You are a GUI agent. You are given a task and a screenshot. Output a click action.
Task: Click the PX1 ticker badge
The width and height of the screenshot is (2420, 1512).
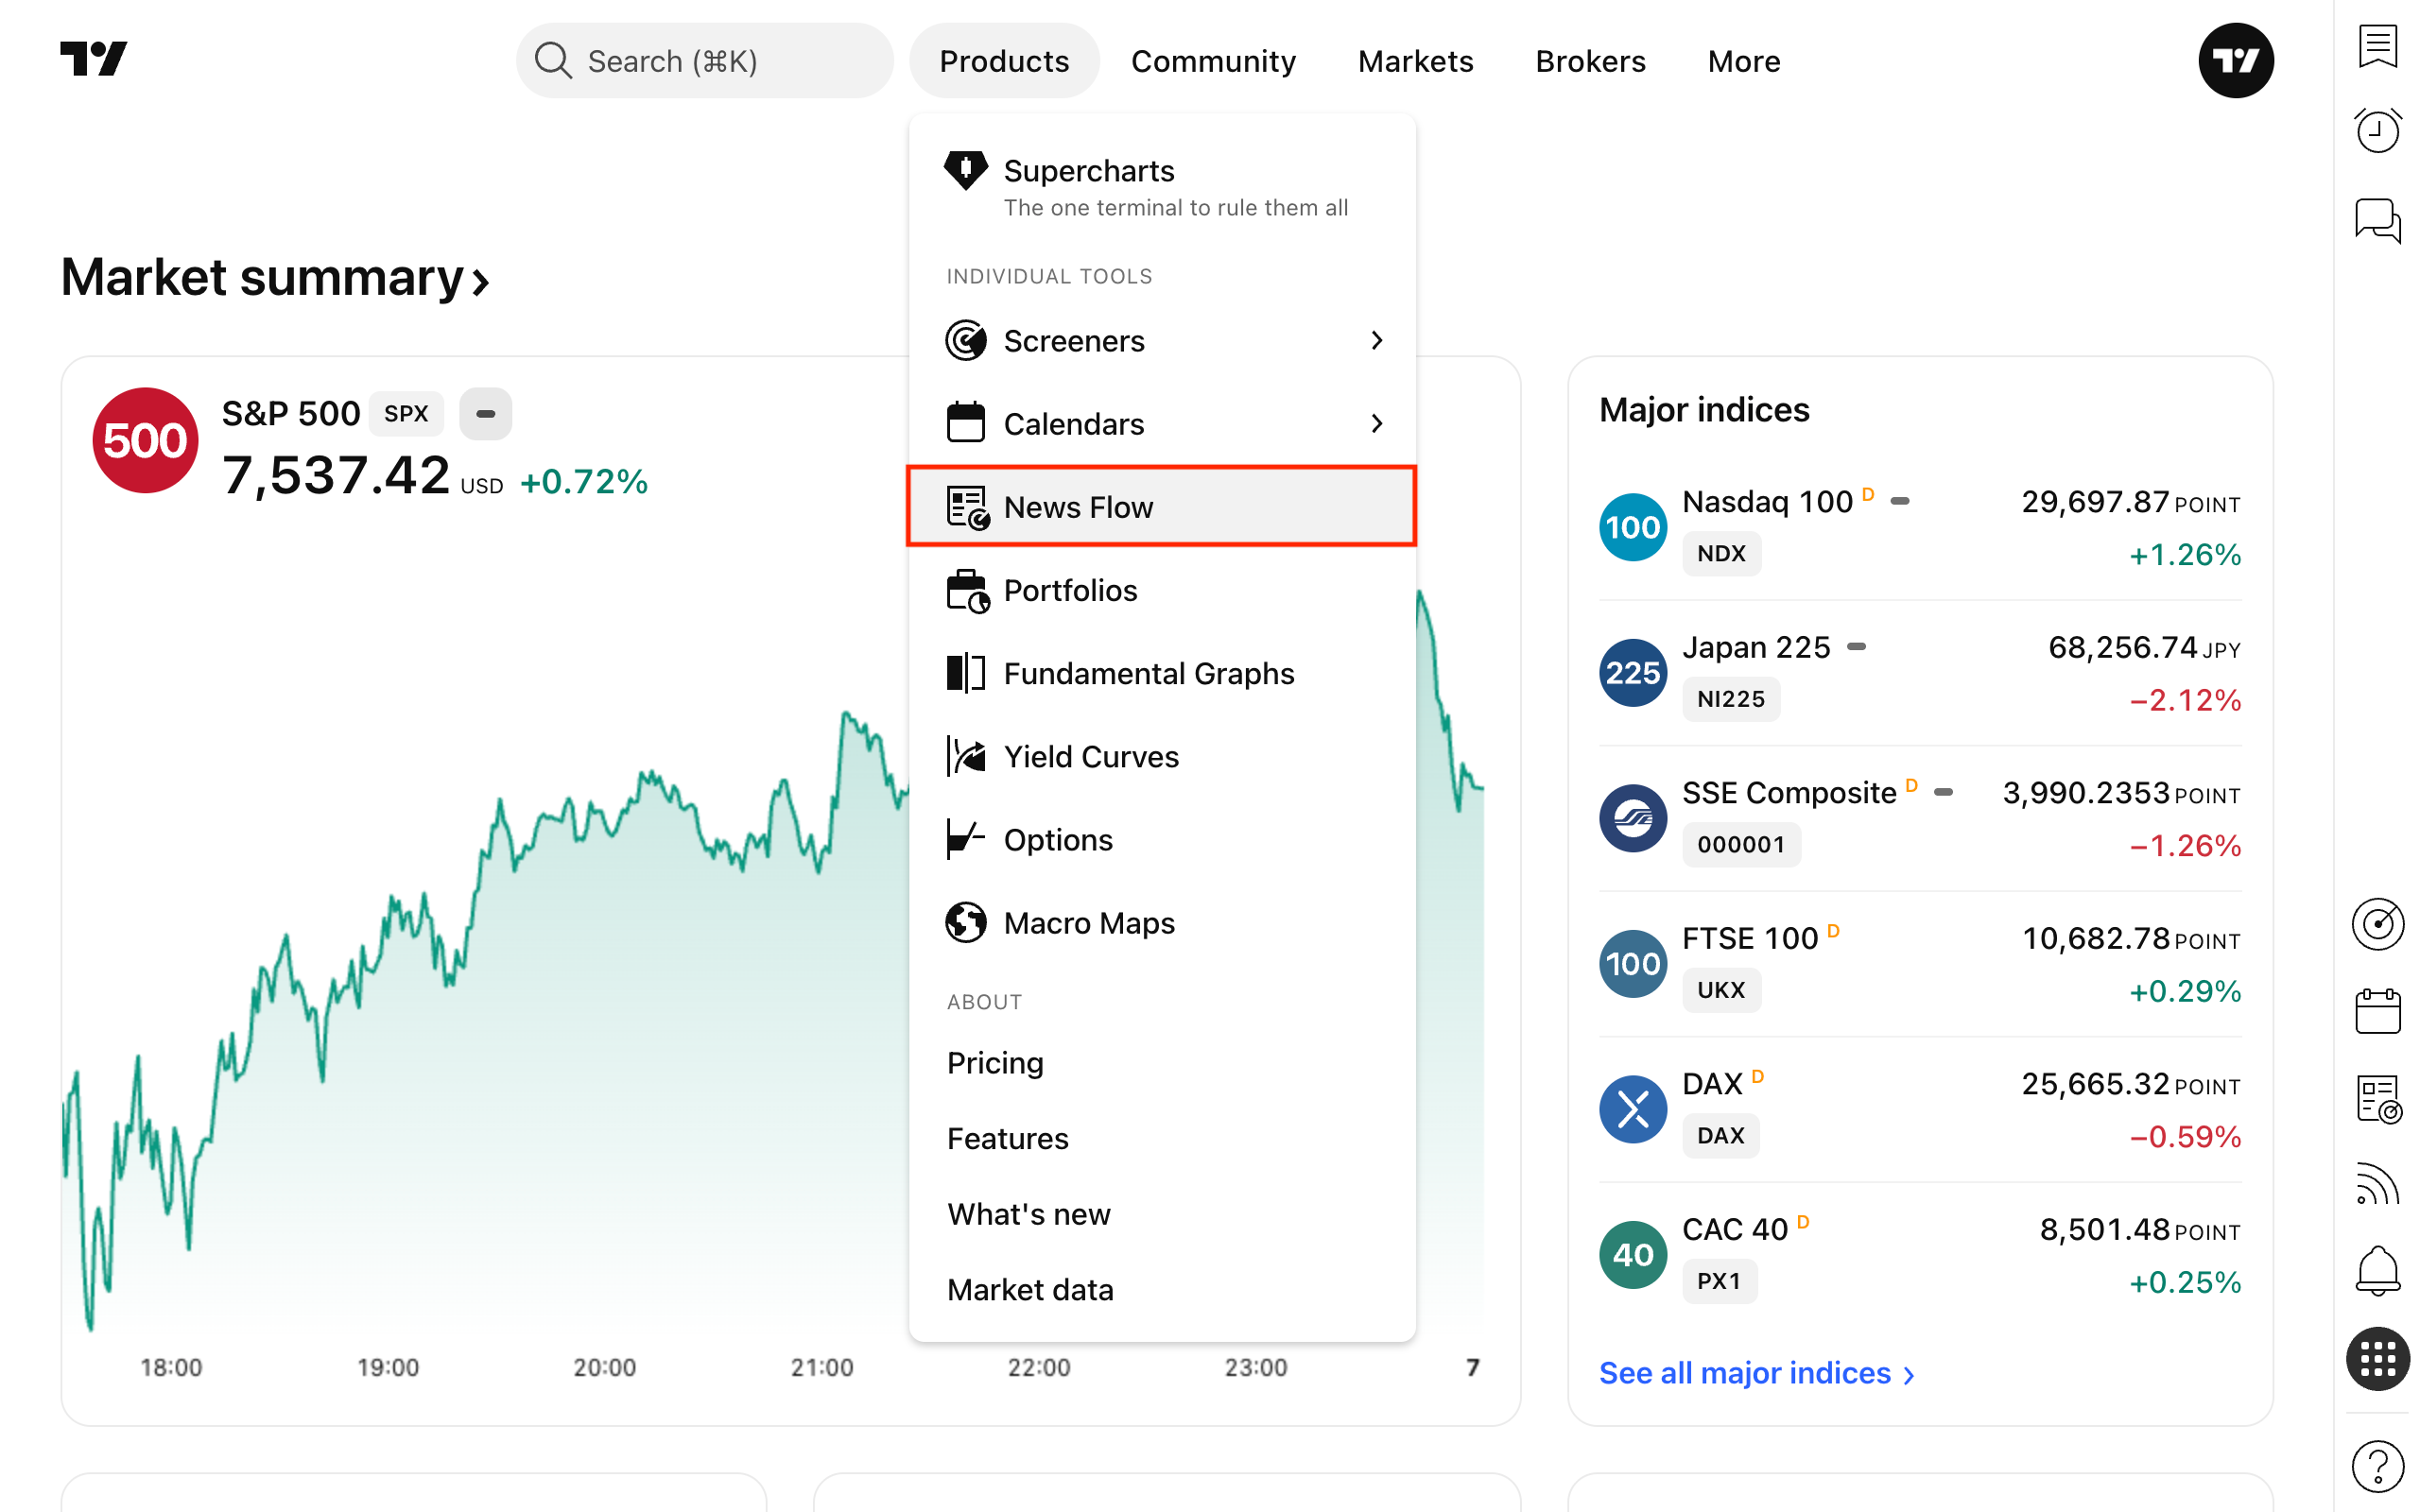[x=1719, y=1281]
